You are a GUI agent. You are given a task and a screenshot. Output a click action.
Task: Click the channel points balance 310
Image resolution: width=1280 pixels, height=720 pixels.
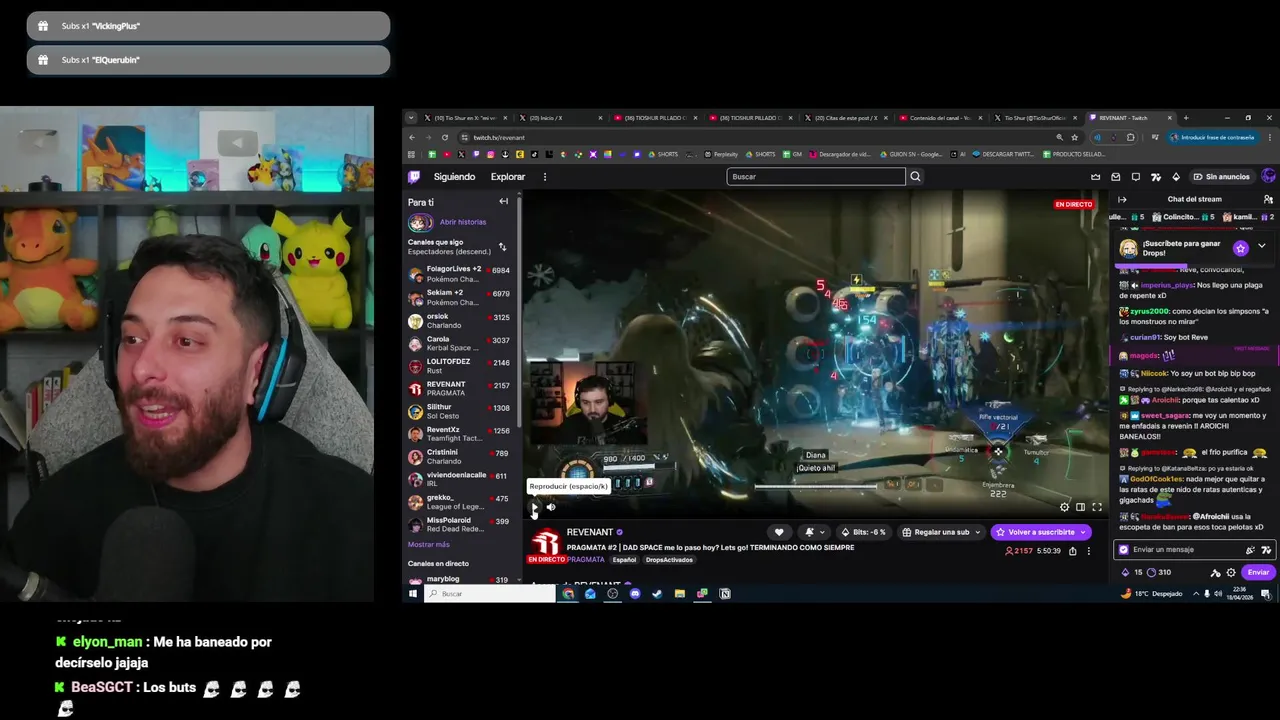[1158, 572]
